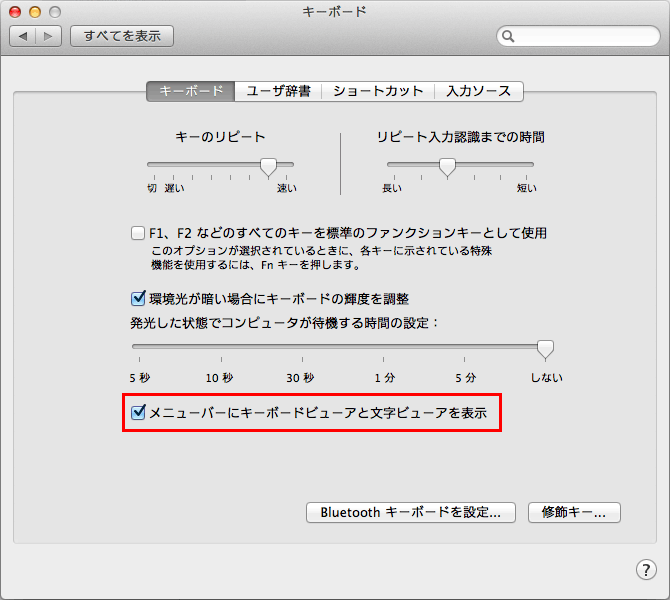
Task: Click the 30 秒 timeout label
Action: click(x=300, y=378)
